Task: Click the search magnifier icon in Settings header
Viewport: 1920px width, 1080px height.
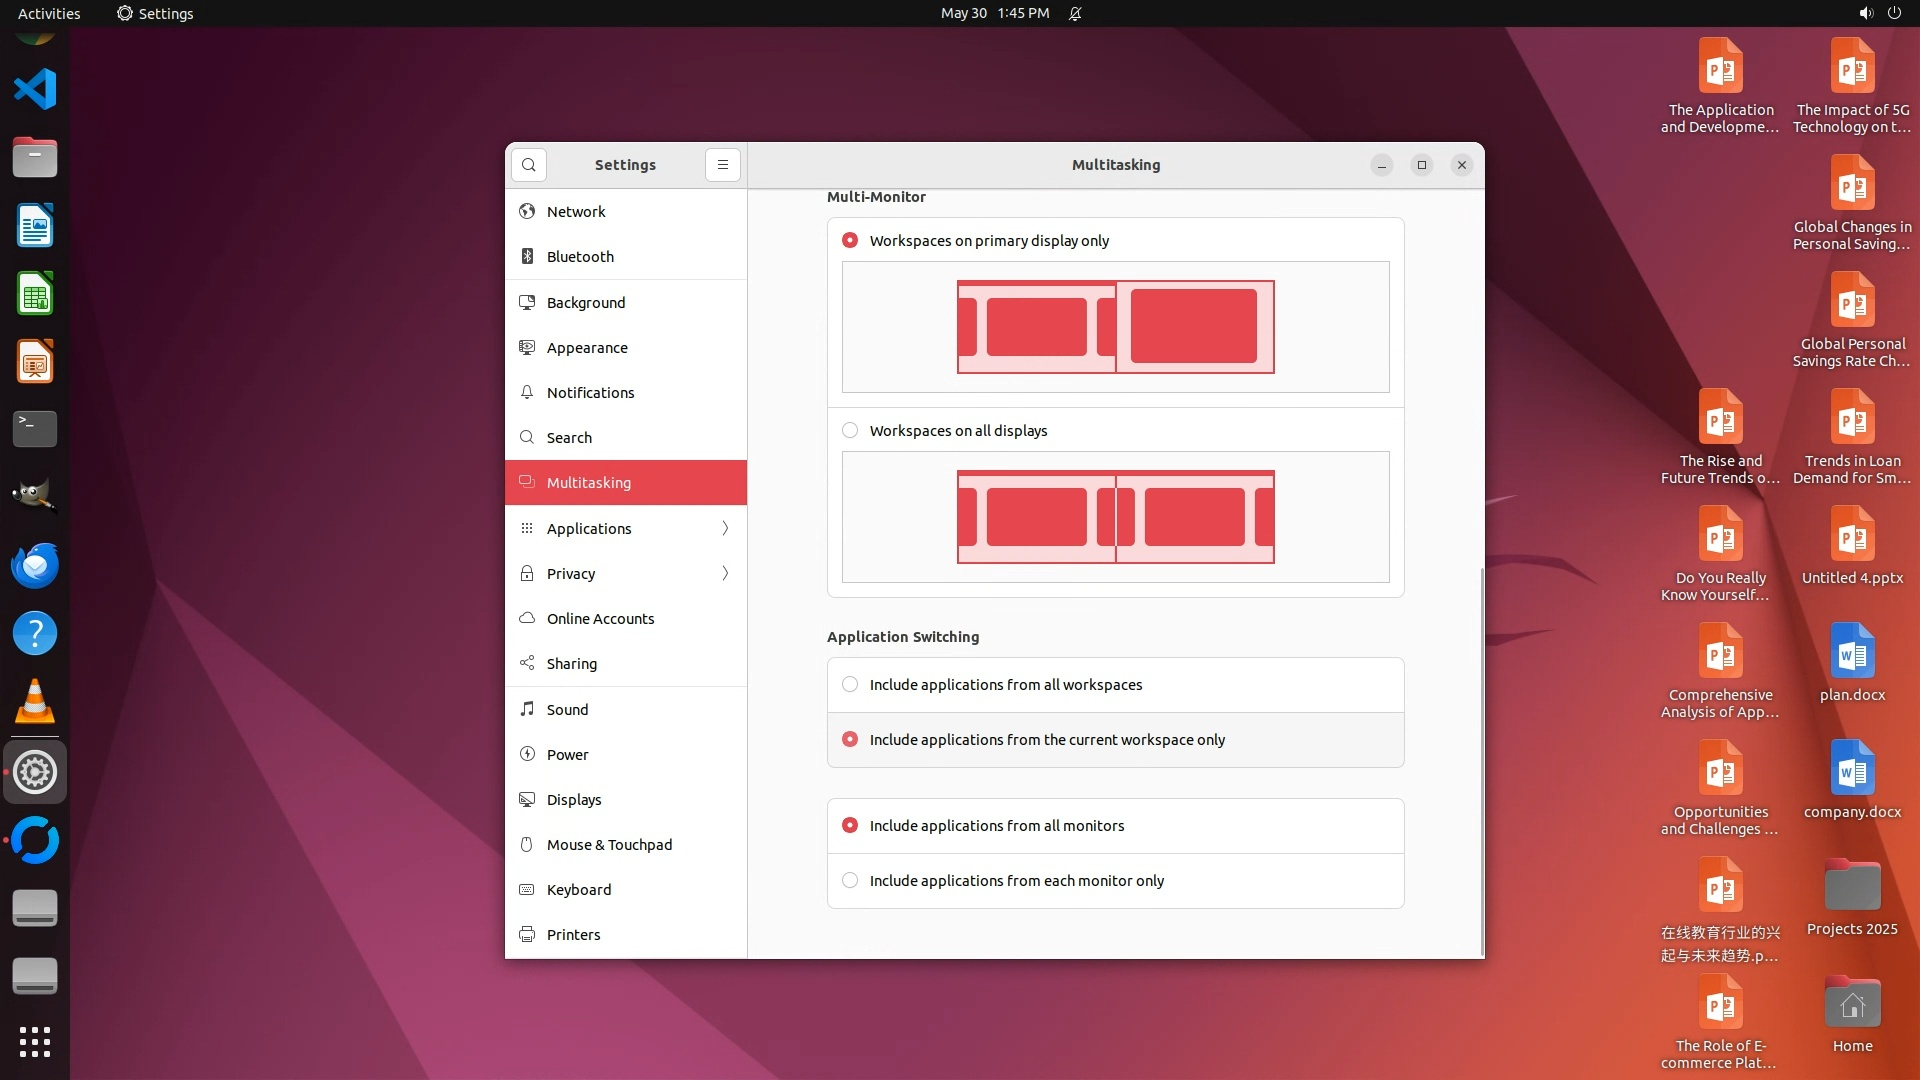Action: (529, 165)
